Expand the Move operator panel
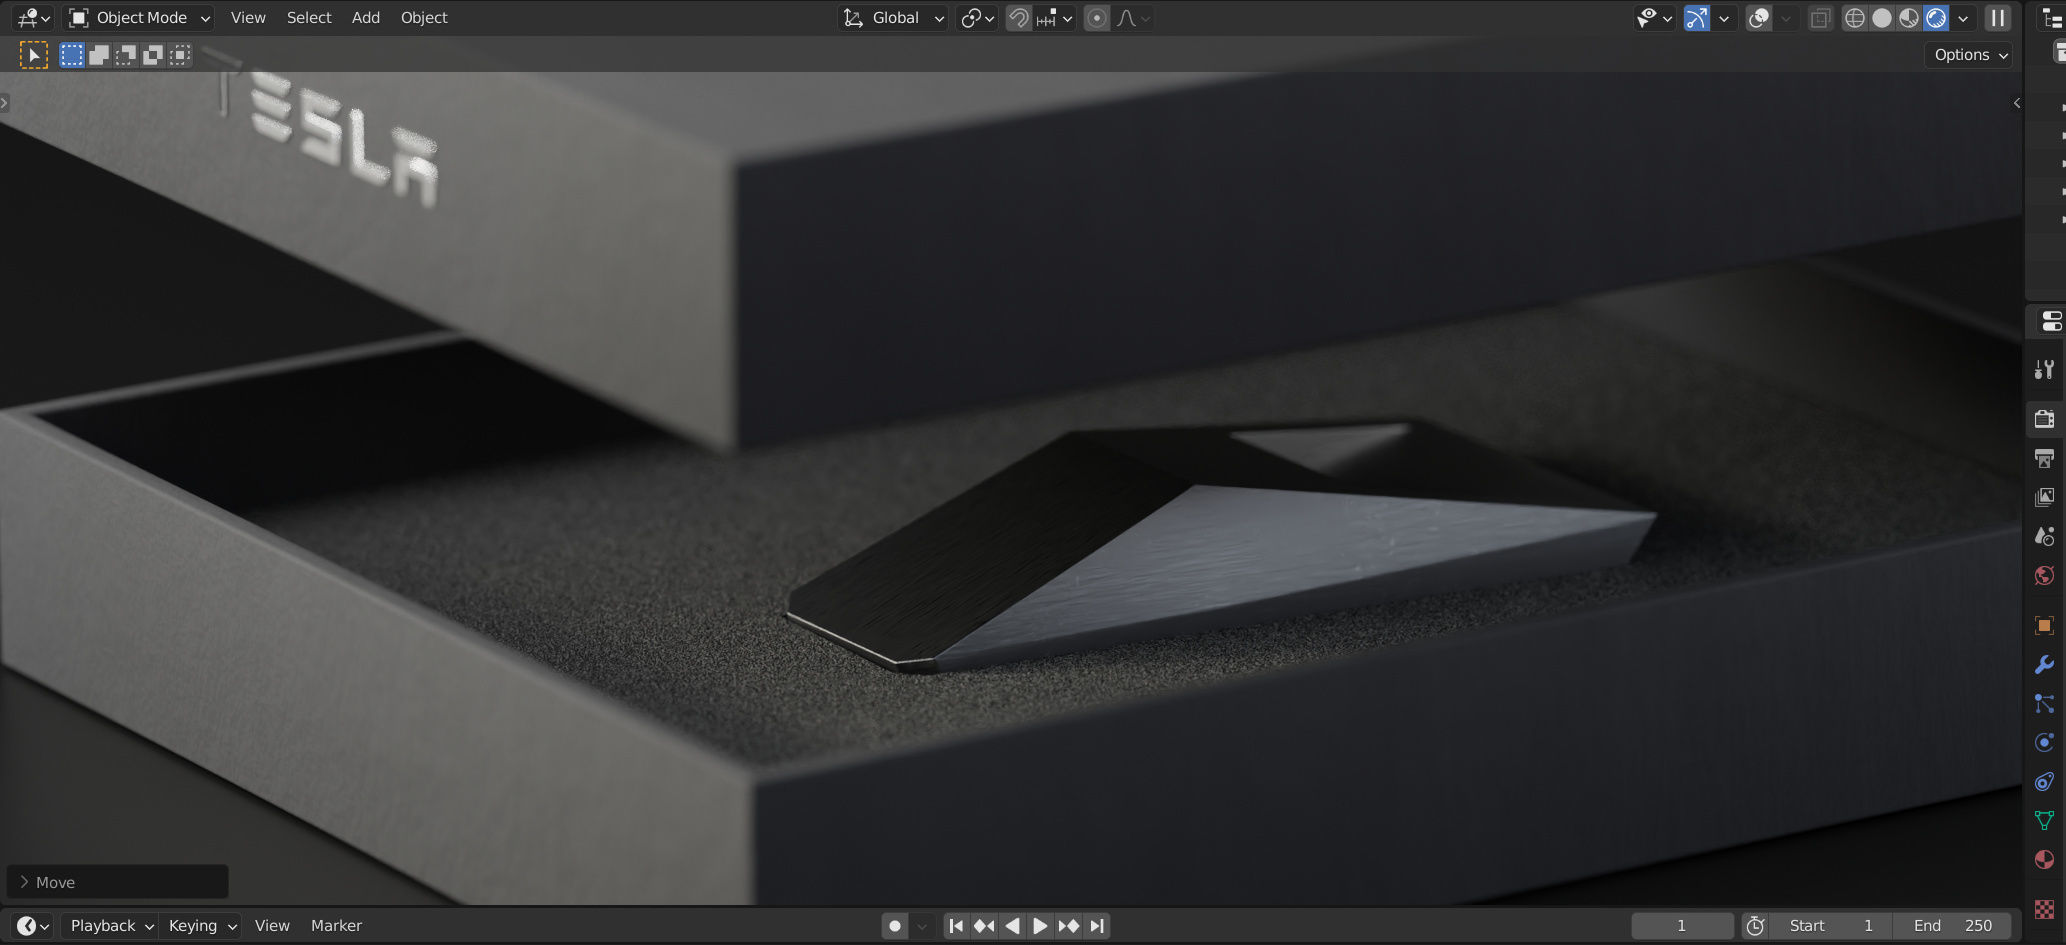2066x945 pixels. point(118,882)
